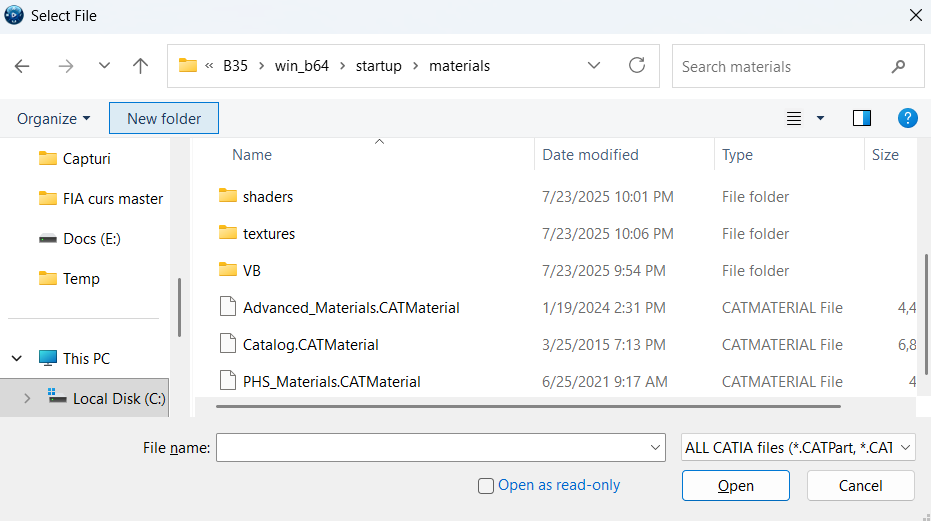931x521 pixels.
Task: Click the startup breadcrumb segment
Action: (x=379, y=66)
